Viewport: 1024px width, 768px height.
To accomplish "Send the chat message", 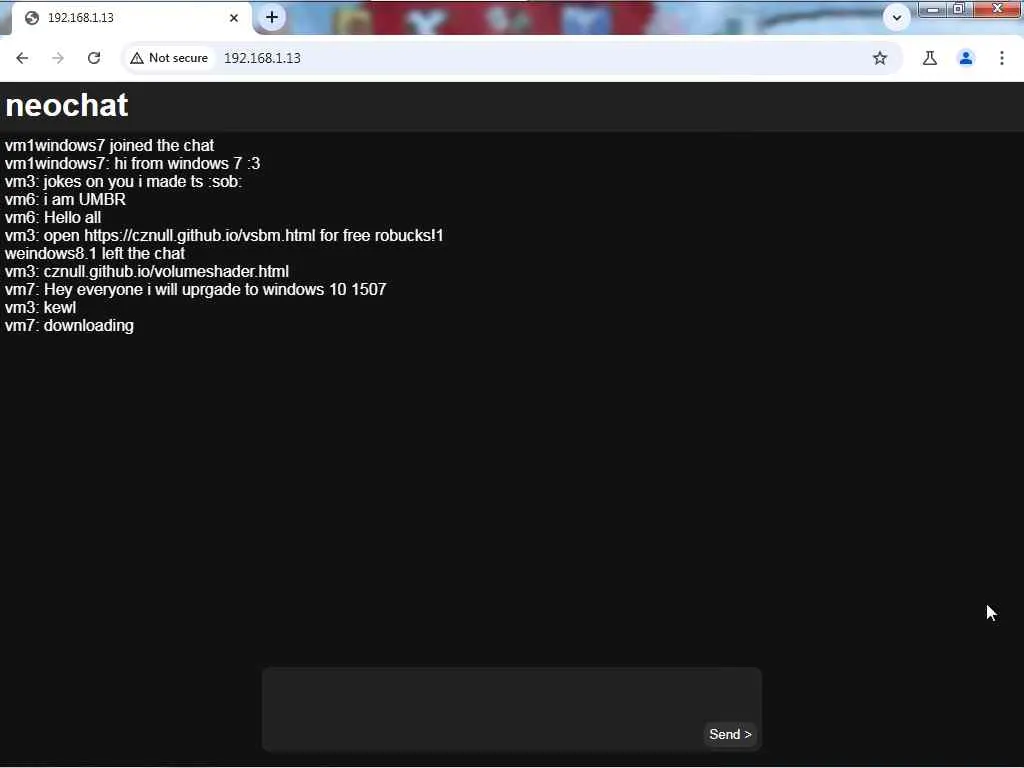I will click(730, 734).
